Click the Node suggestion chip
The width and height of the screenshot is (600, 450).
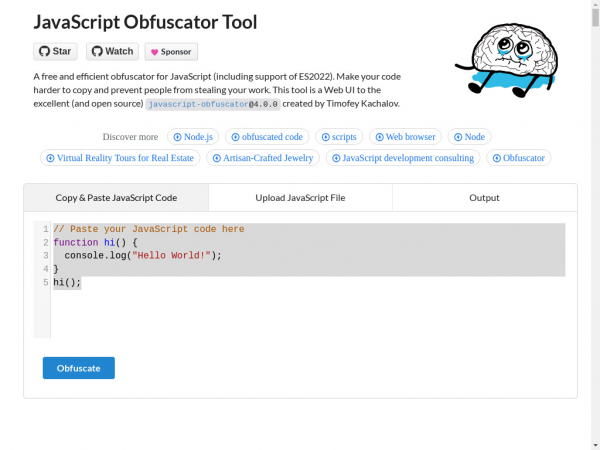pos(470,137)
